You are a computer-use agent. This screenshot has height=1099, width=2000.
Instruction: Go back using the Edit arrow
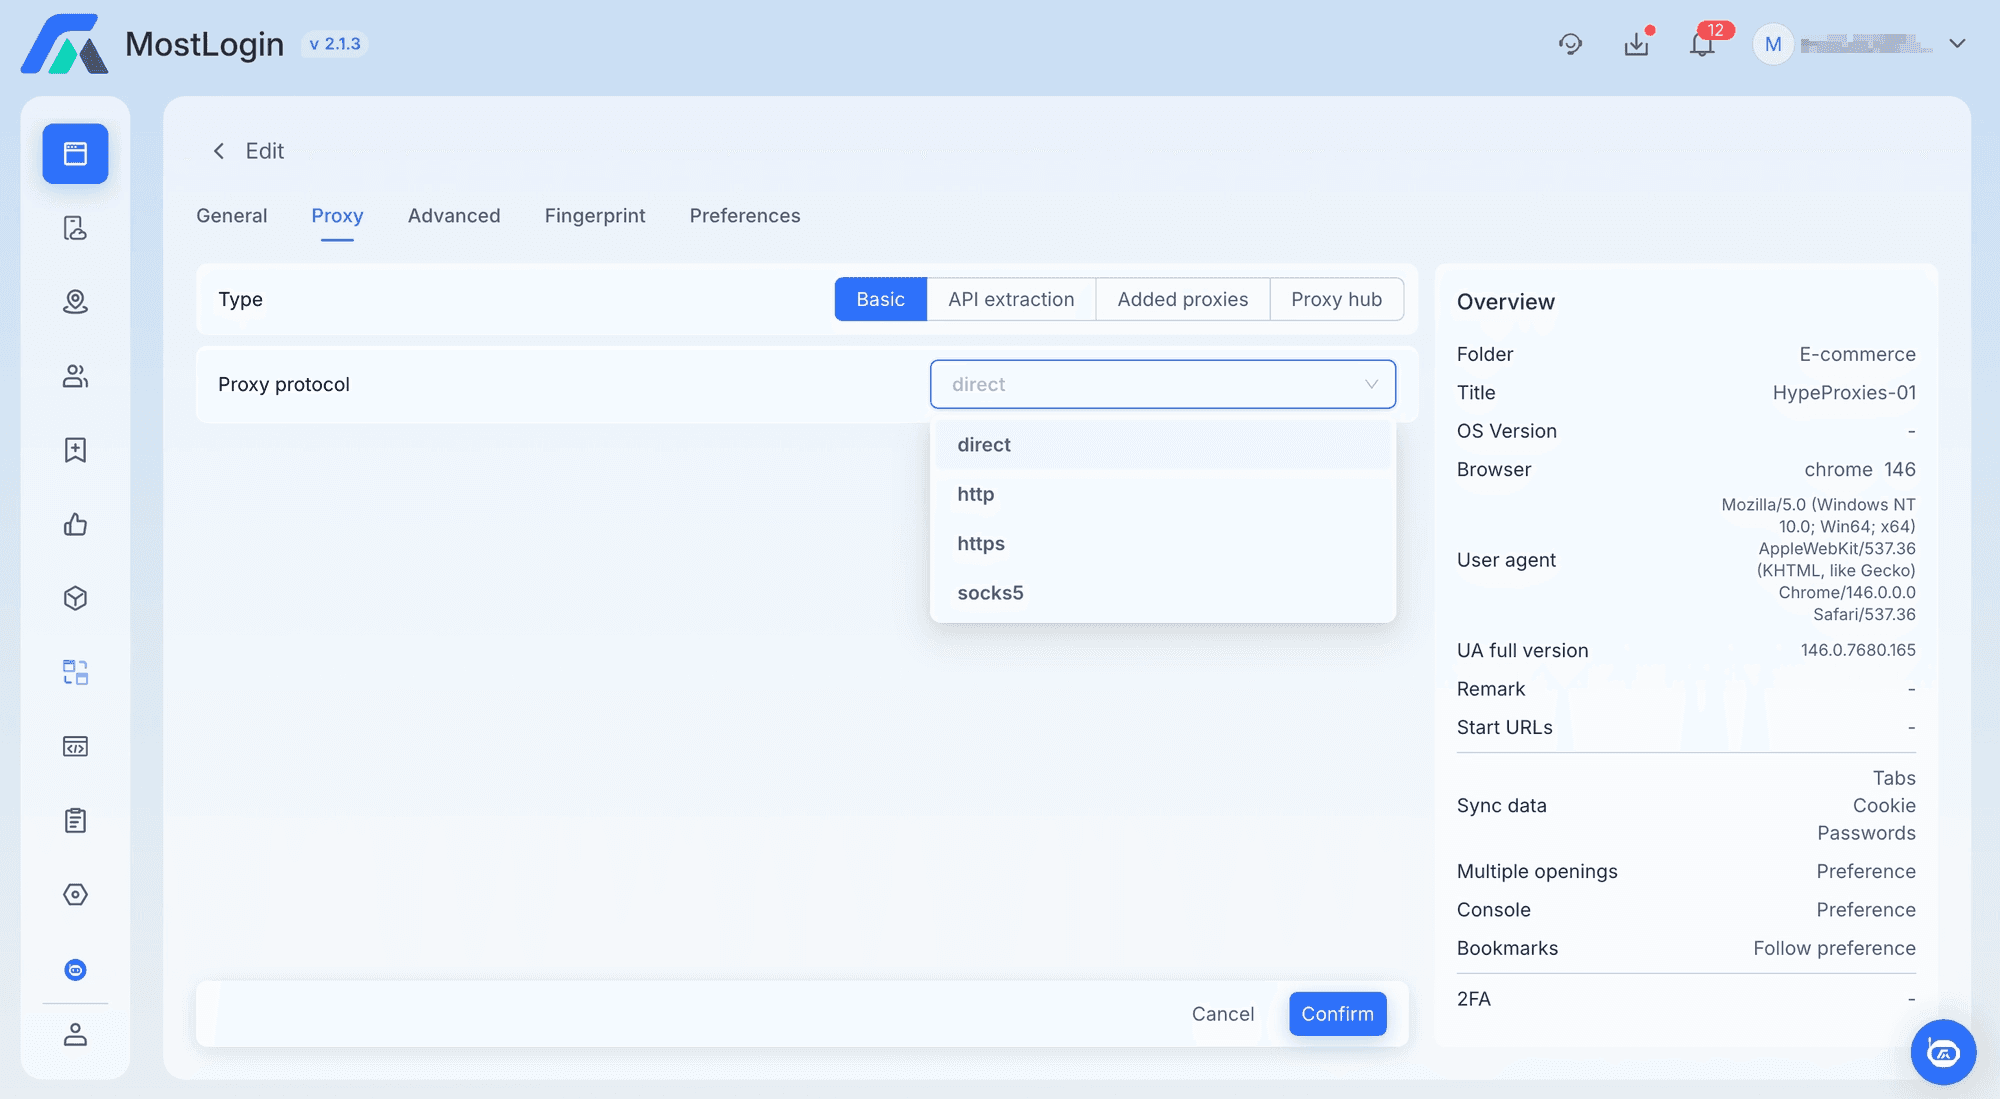[219, 151]
